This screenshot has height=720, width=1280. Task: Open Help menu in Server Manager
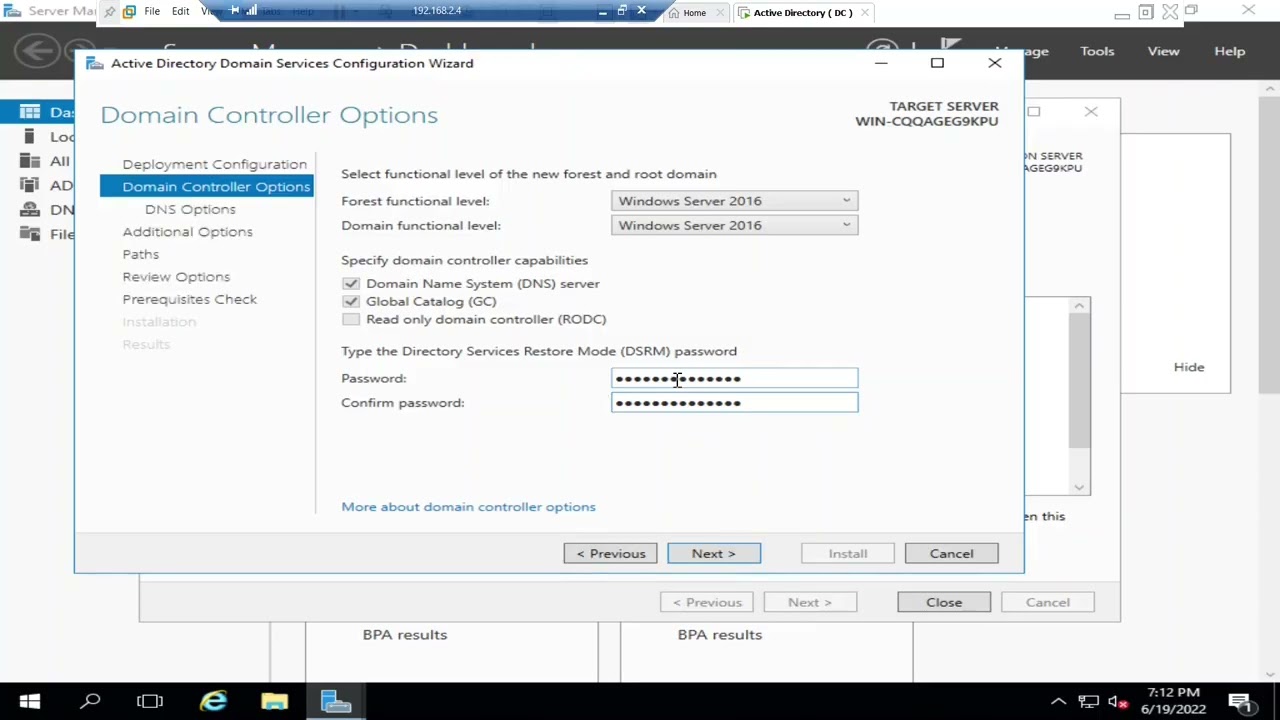(x=1230, y=51)
